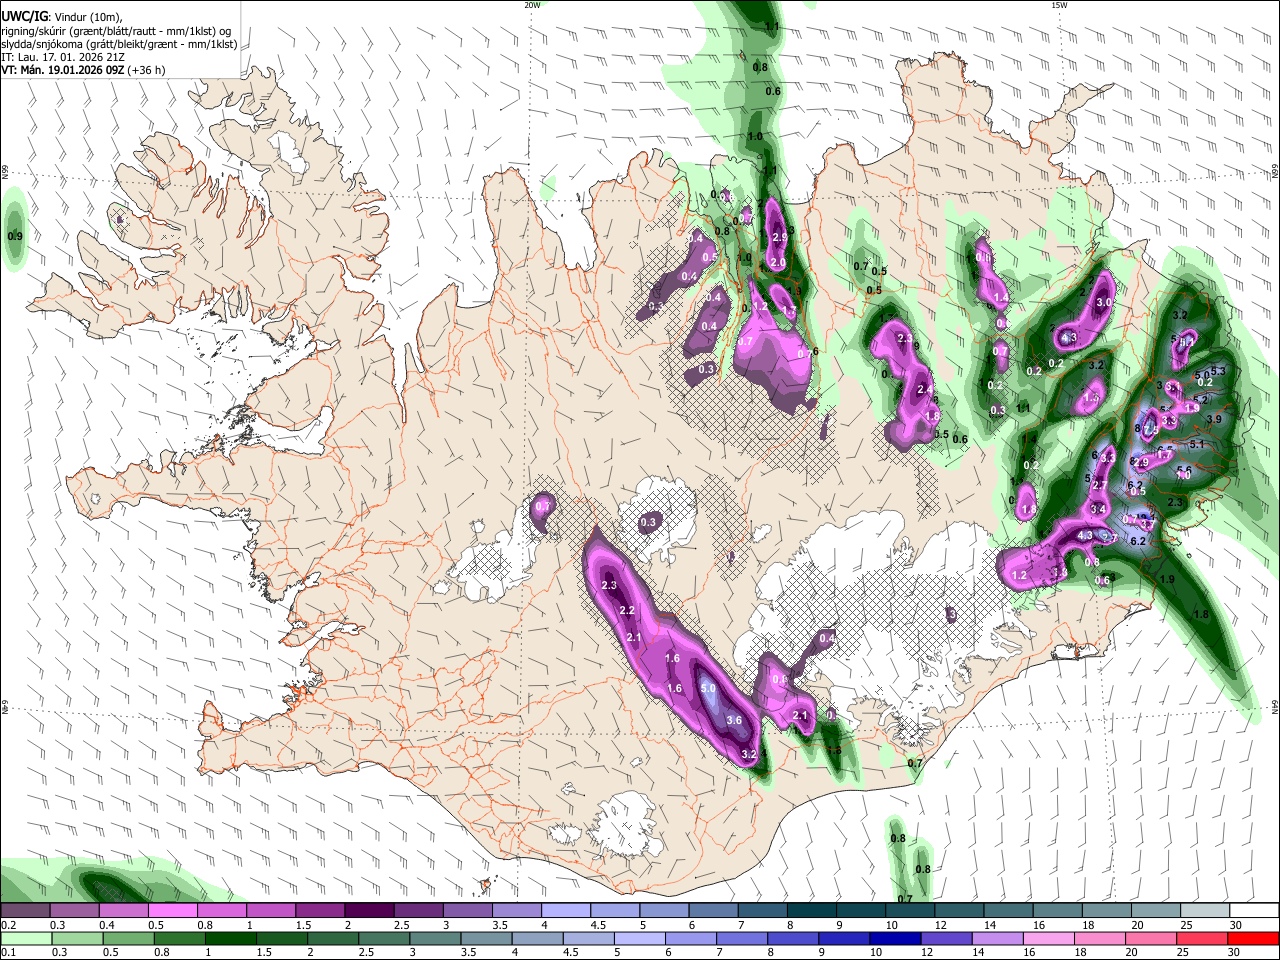This screenshot has height=960, width=1280.
Task: Pick the purple 12 swatch in rain scale
Action: [946, 938]
